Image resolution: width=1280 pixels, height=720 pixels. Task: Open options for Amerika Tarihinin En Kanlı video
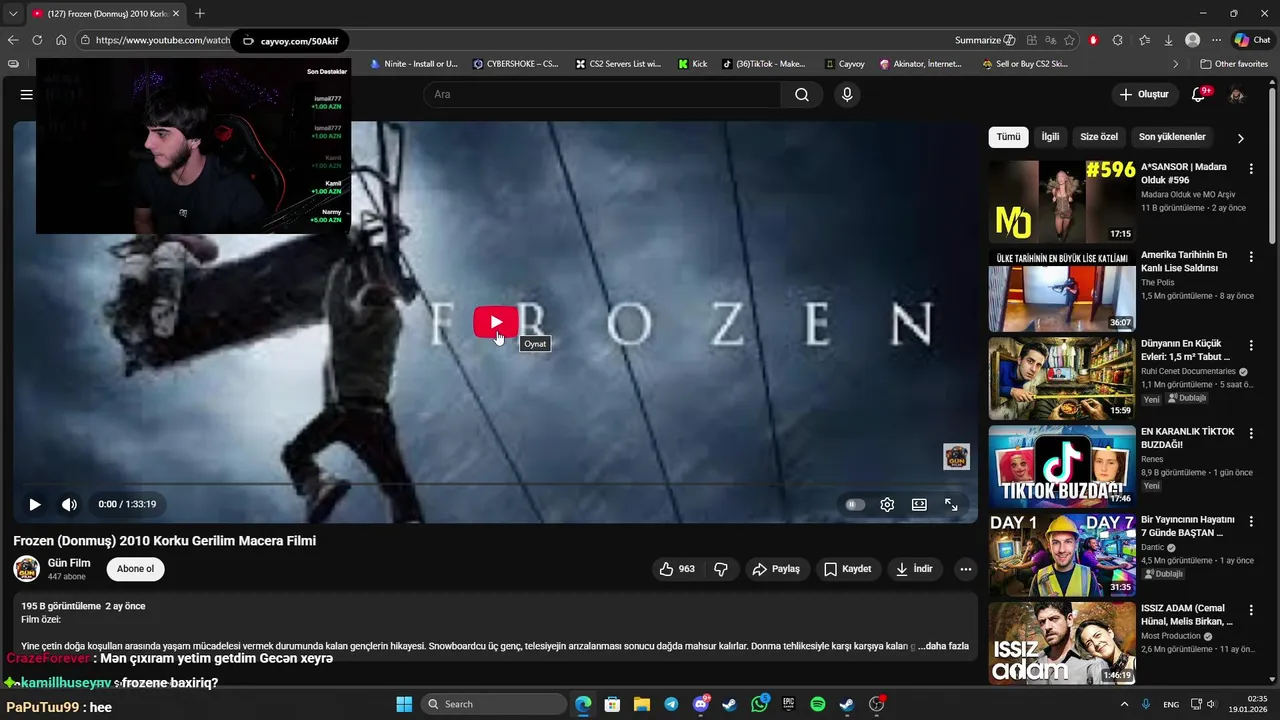(1250, 257)
